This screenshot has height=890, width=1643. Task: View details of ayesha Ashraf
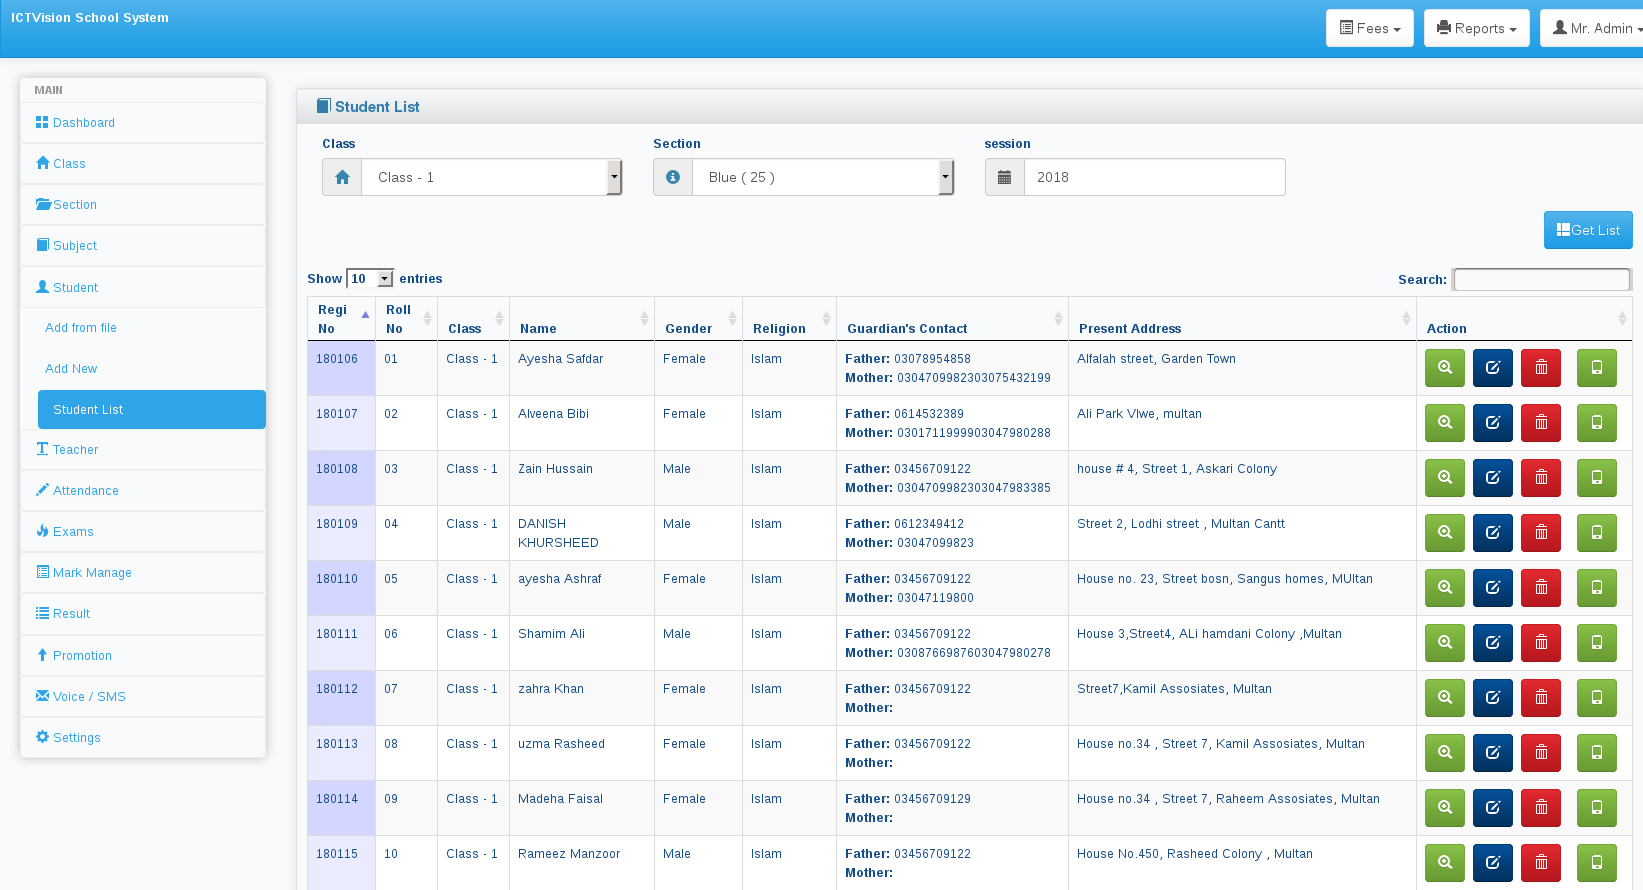point(1445,588)
